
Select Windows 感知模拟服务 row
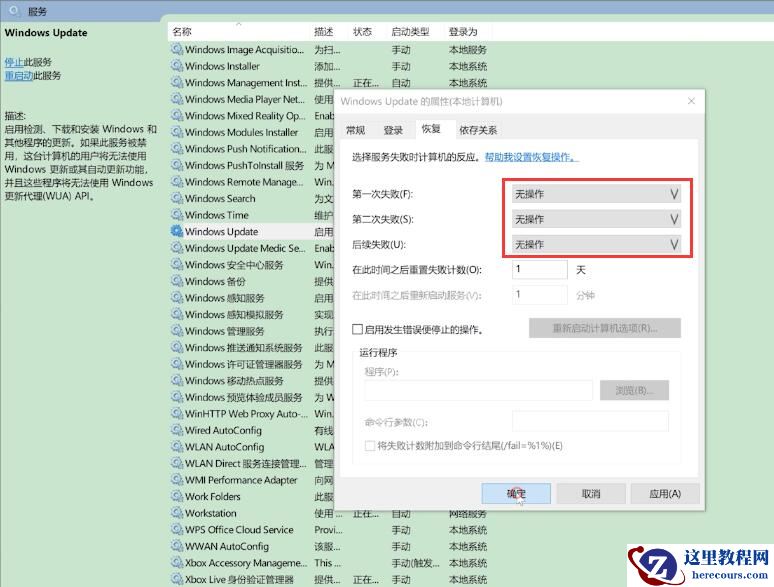point(252,314)
